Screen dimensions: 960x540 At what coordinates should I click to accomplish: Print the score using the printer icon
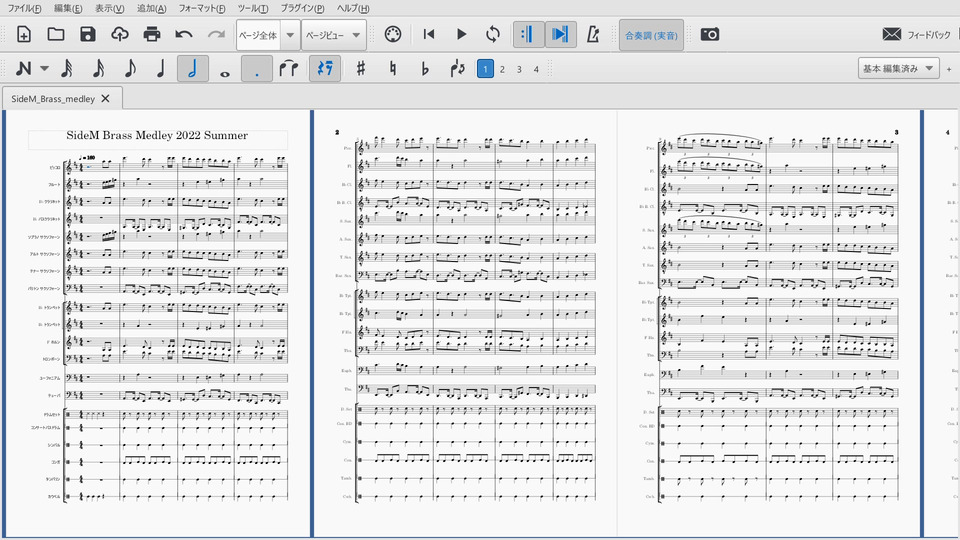point(152,34)
